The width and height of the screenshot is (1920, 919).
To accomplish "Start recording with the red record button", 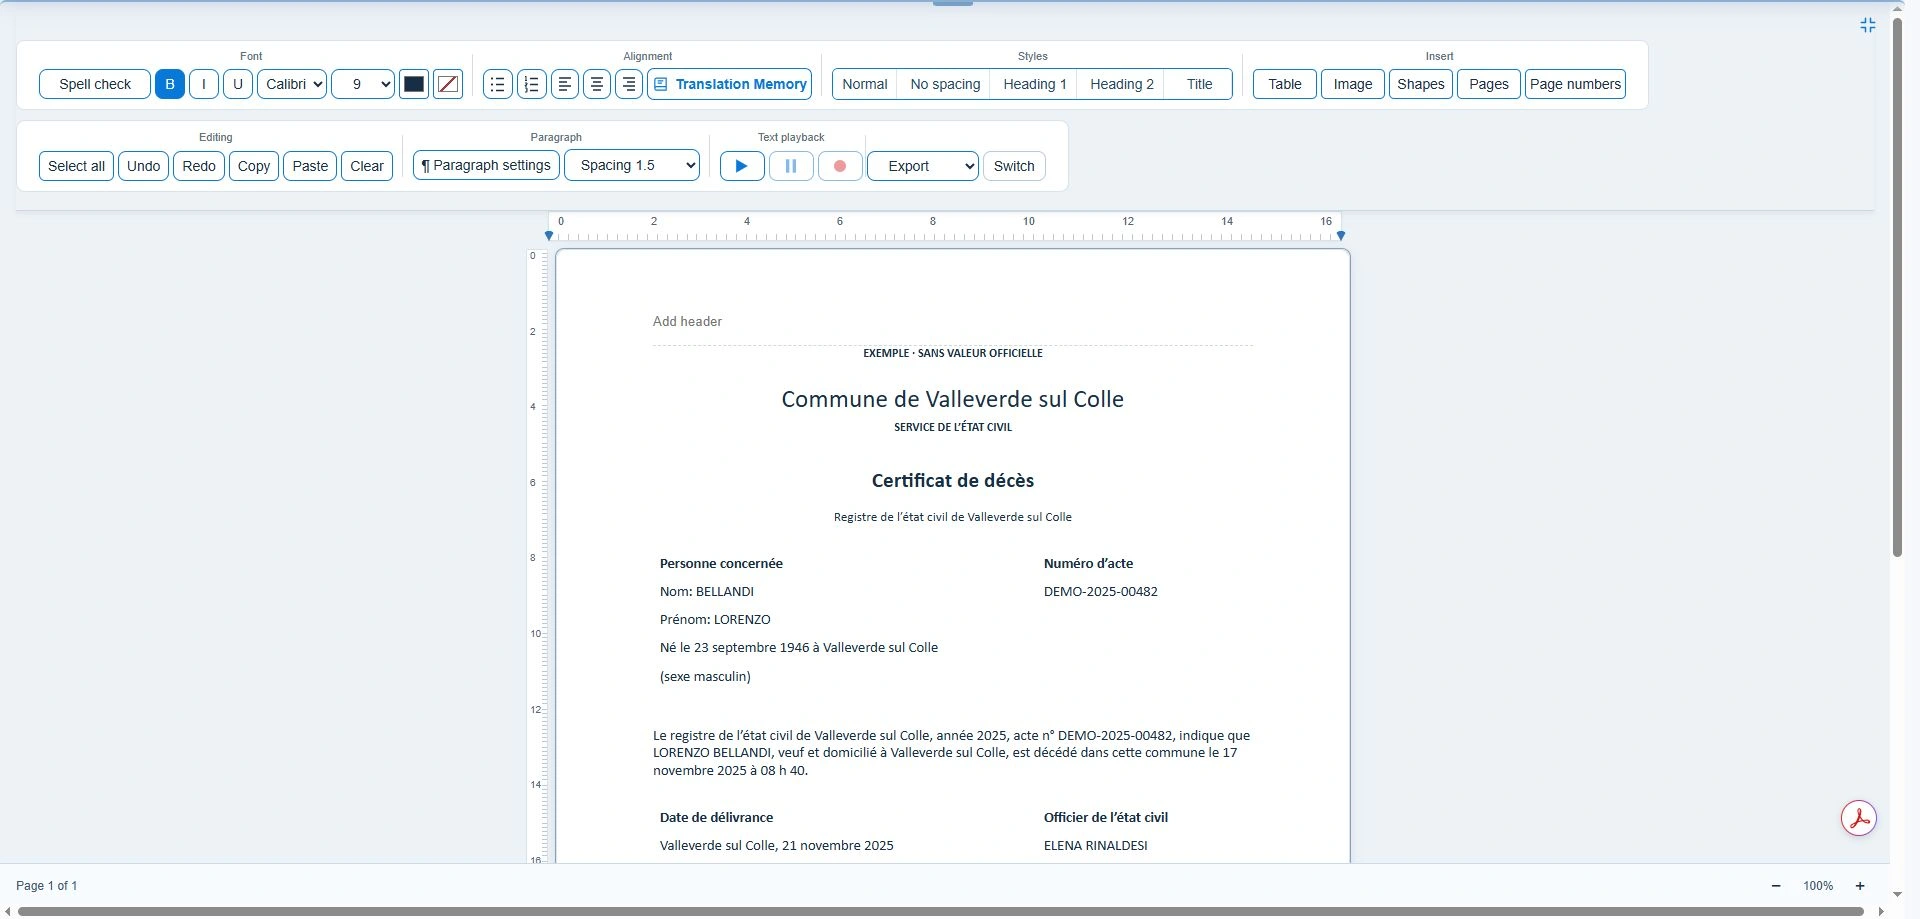I will [840, 166].
